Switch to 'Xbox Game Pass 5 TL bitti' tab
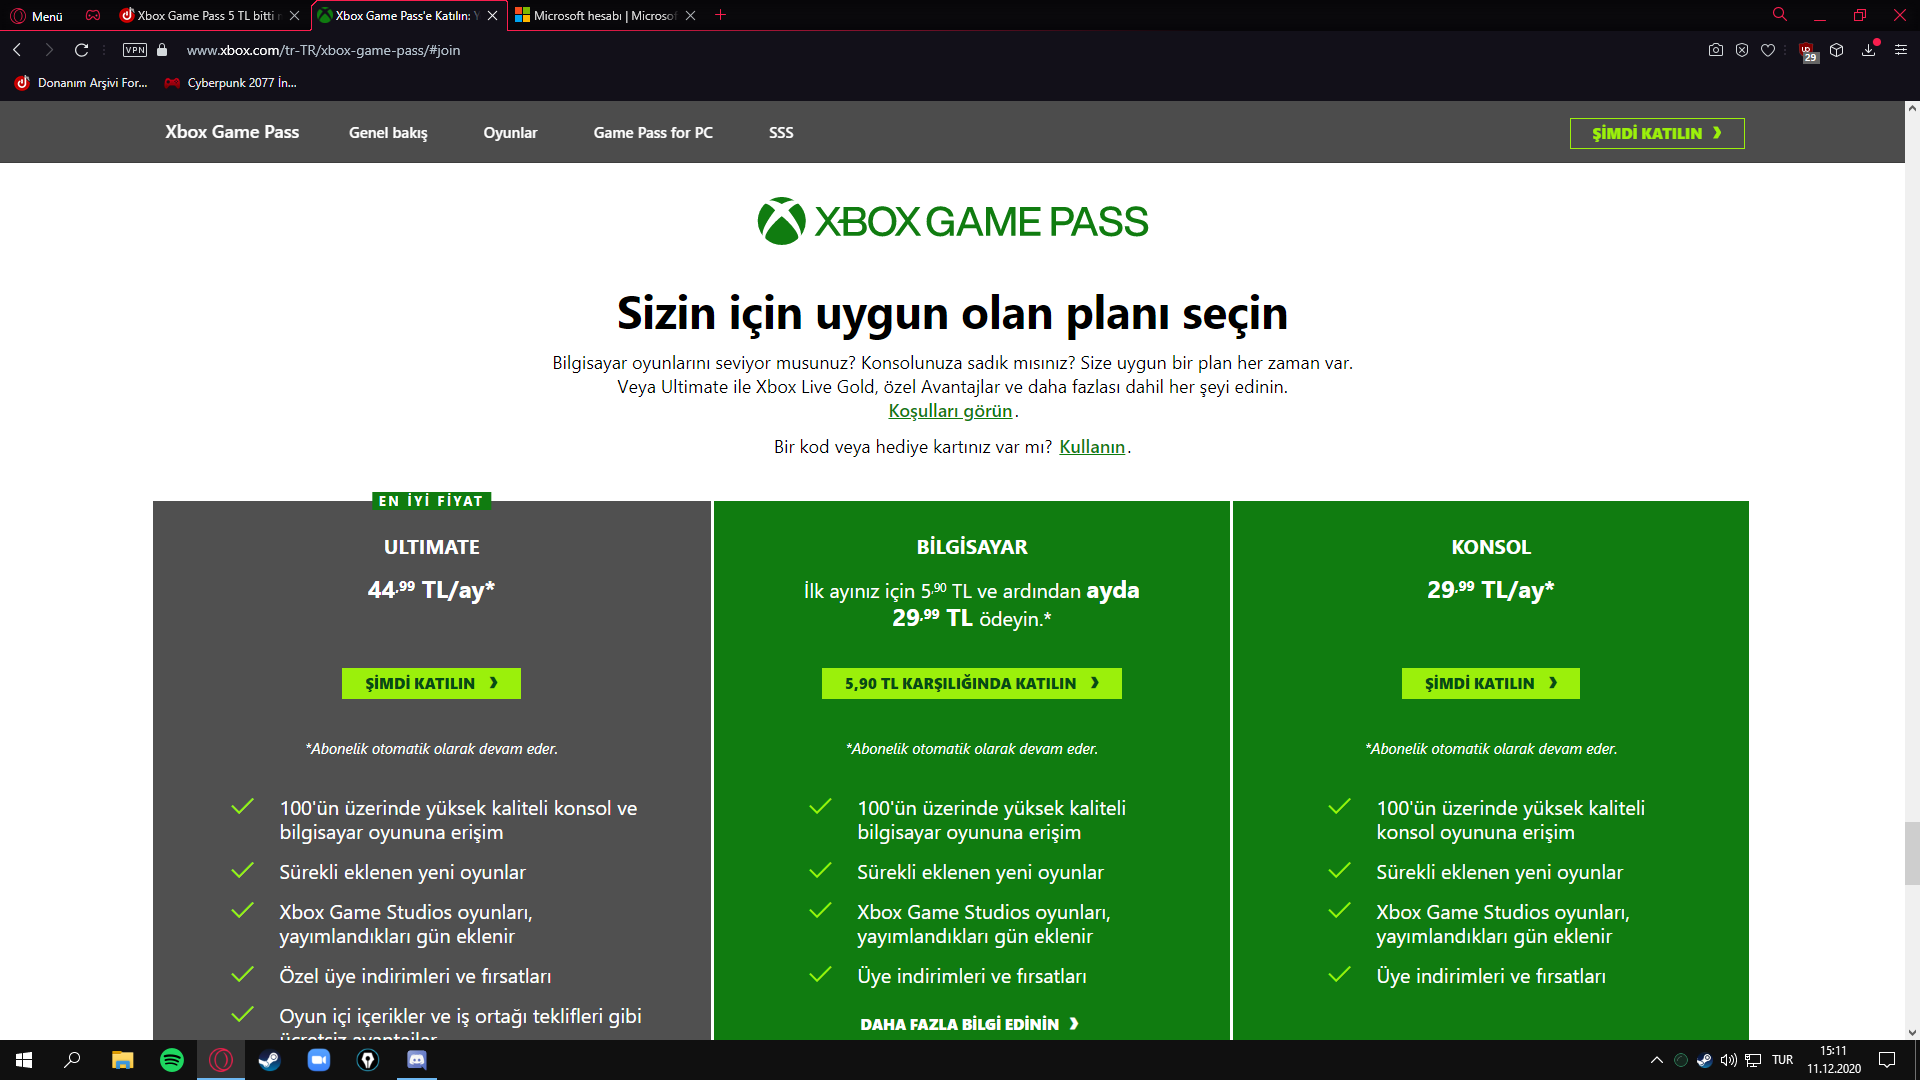 [208, 16]
